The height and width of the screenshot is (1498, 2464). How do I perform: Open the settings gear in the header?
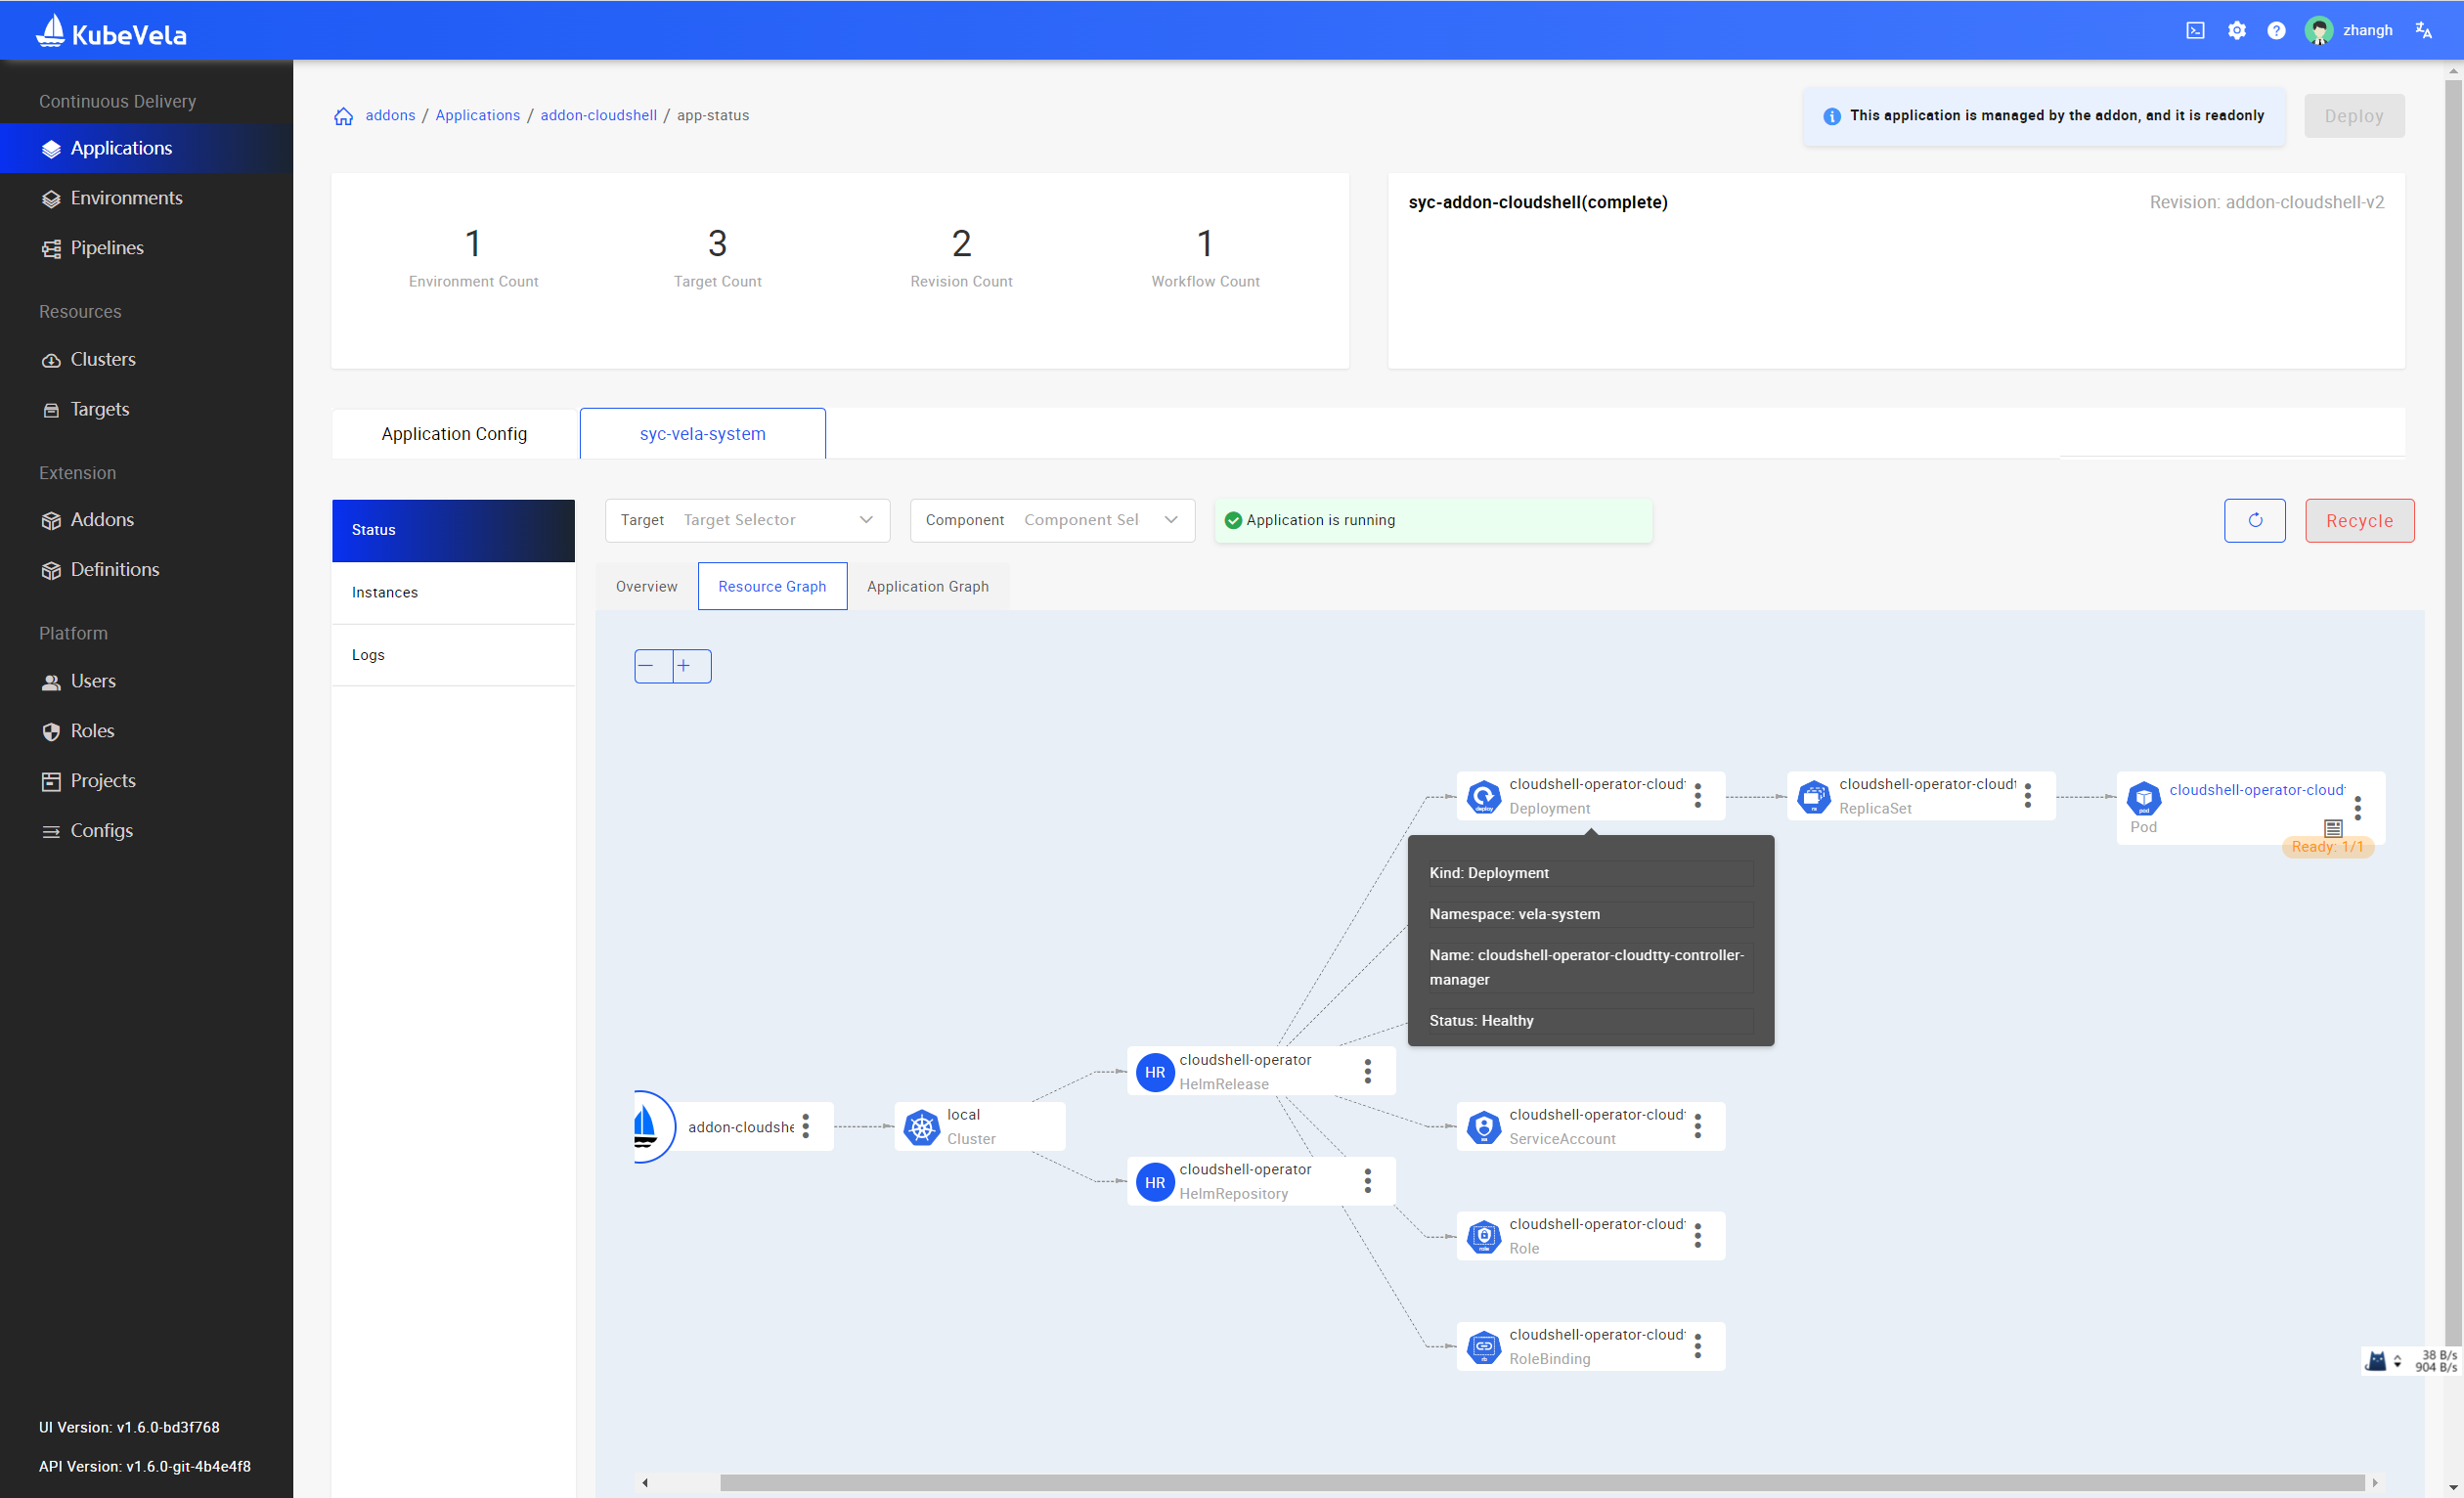click(x=2237, y=30)
